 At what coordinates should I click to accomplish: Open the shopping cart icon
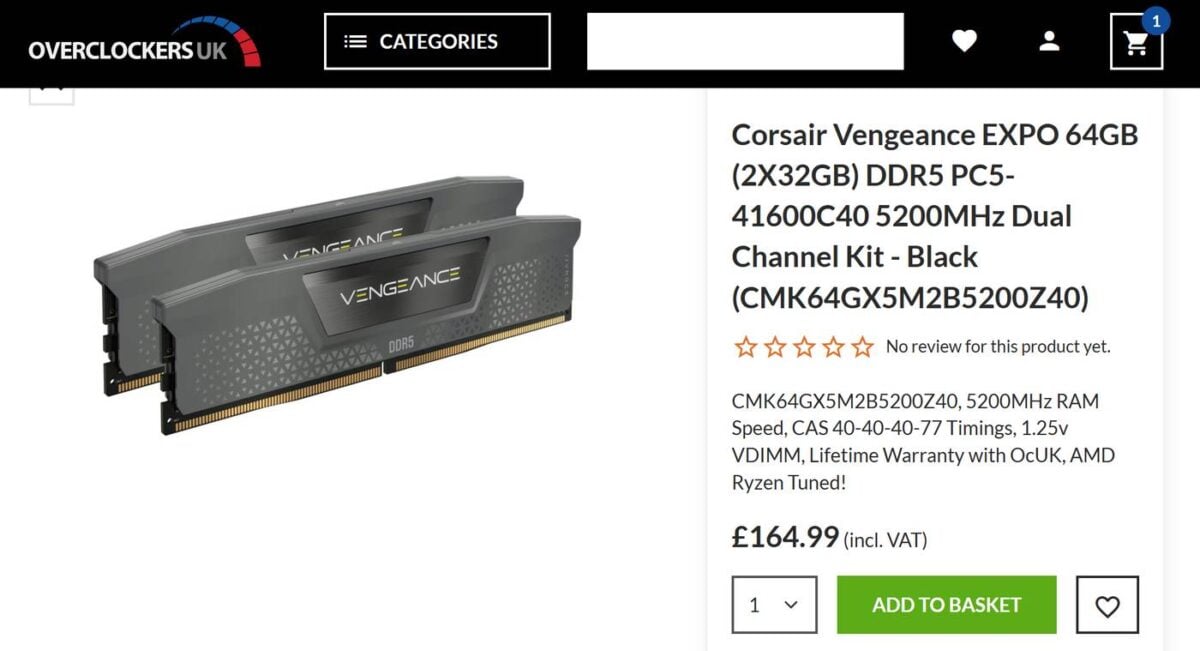(x=1136, y=43)
